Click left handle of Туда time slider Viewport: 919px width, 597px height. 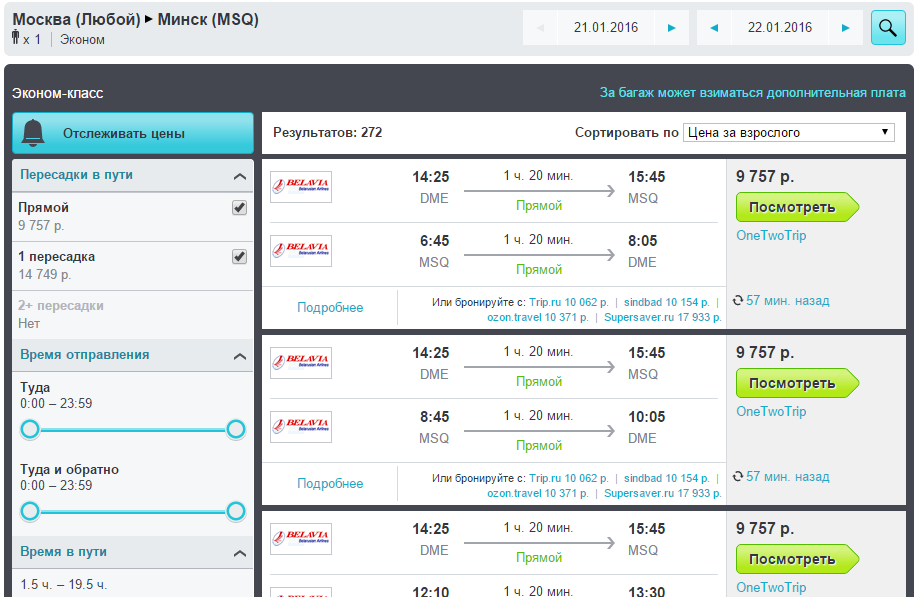(x=30, y=429)
